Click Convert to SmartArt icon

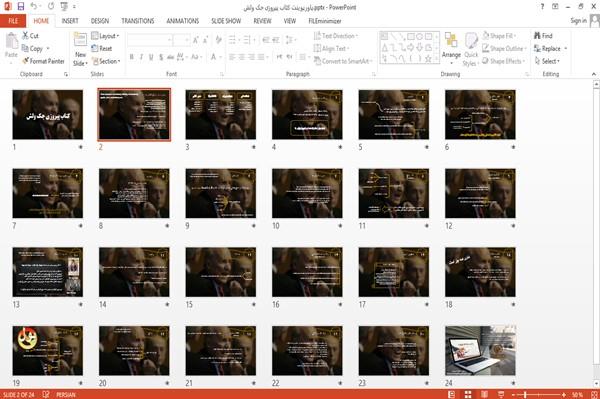(317, 61)
